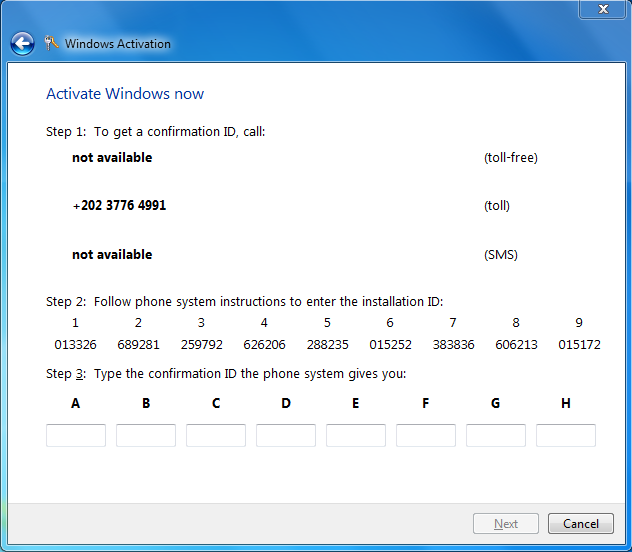Click the (toll-free) label
This screenshot has width=632, height=552.
(511, 158)
